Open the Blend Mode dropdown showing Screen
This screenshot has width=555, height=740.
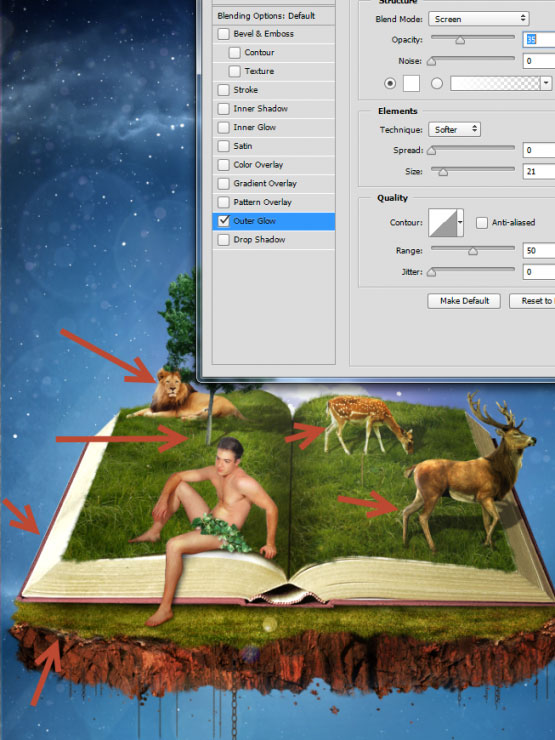pos(479,19)
